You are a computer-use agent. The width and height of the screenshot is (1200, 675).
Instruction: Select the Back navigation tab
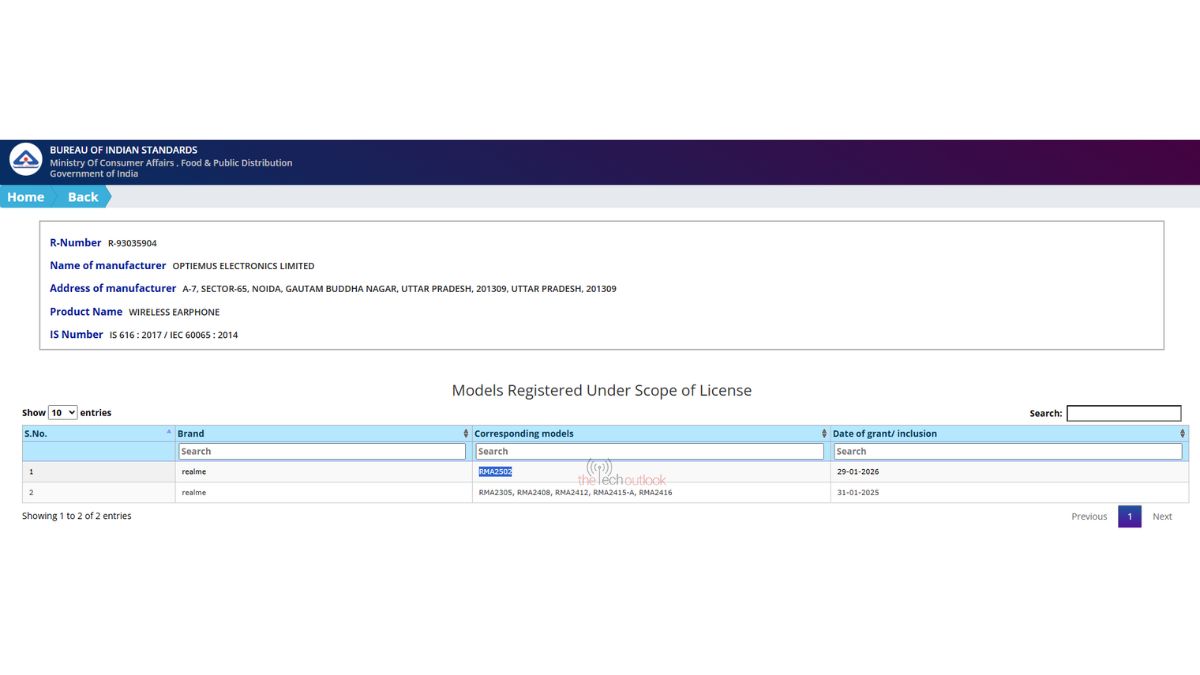click(x=83, y=197)
